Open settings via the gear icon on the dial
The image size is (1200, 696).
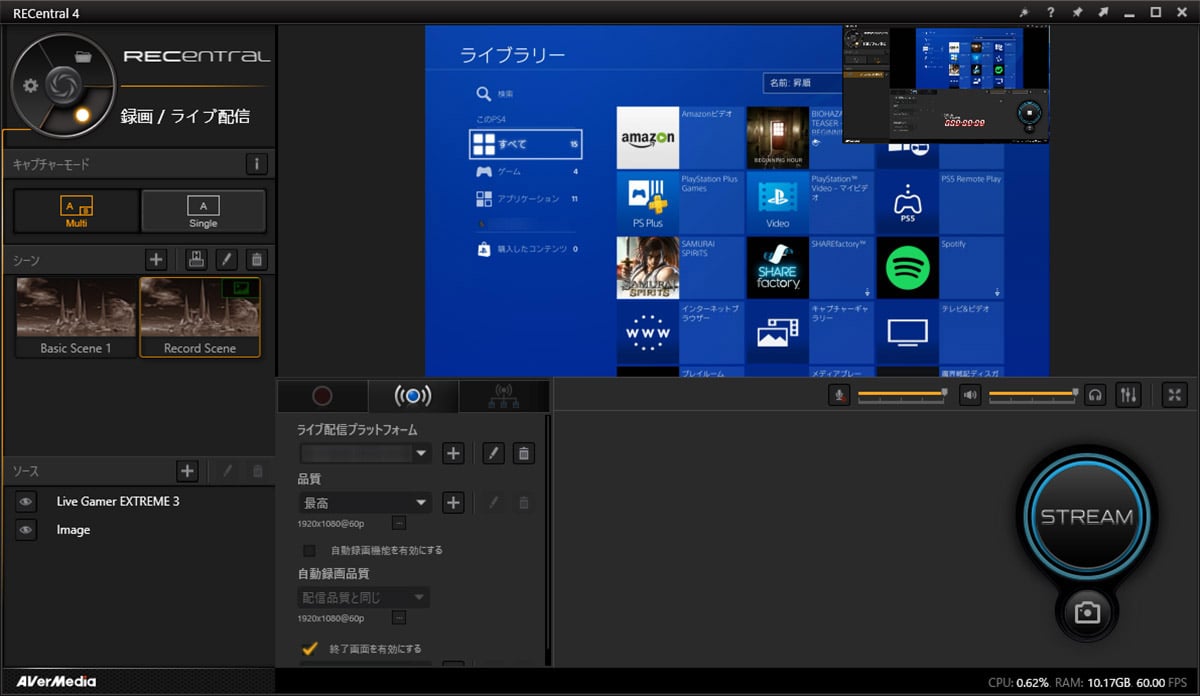[x=30, y=85]
